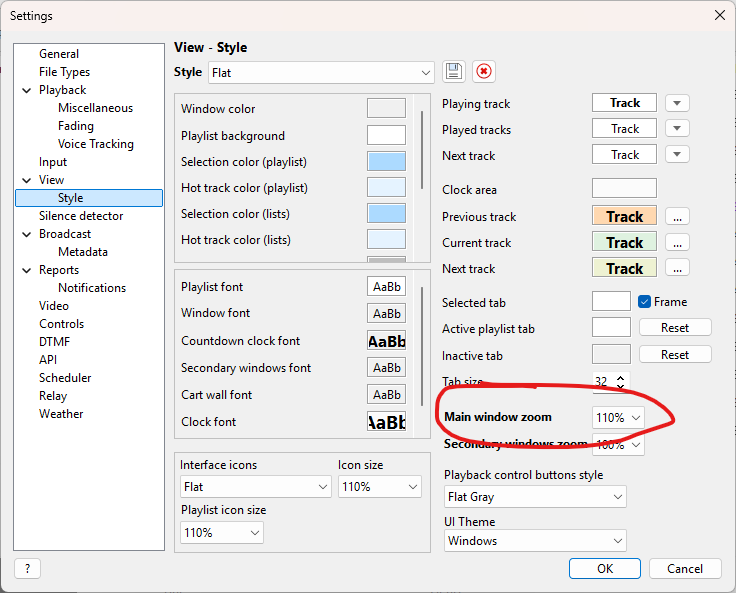Open the Main window zoom dropdown
This screenshot has width=736, height=593.
618,417
